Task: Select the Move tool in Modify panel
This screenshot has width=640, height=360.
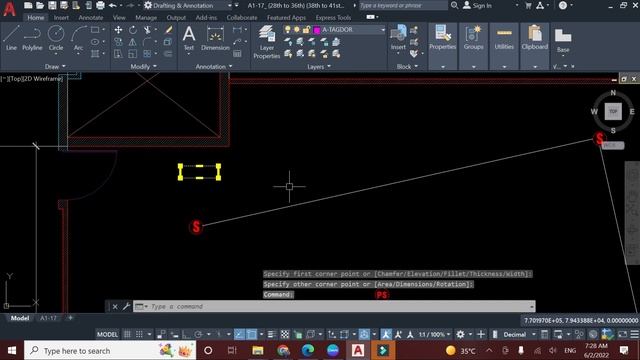Action: pos(118,30)
